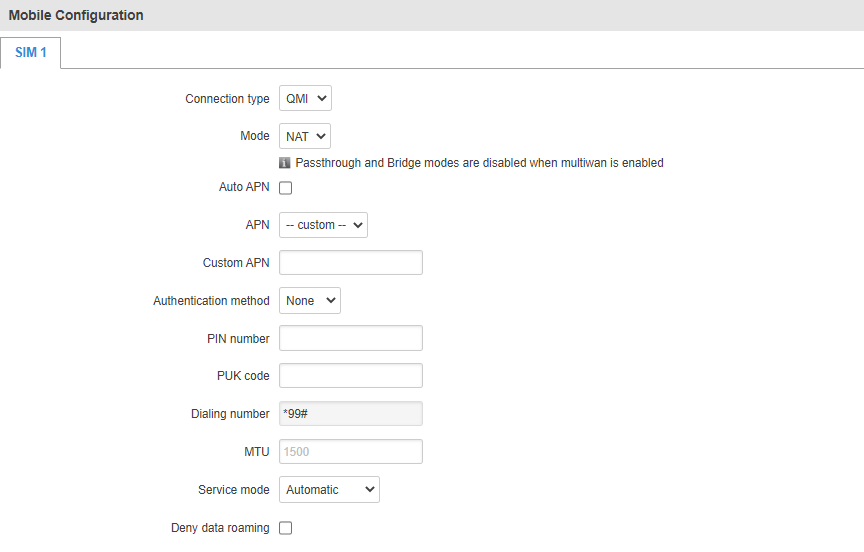Screen dimensions: 864x552
Task: Click the Passthrough and Bridge modes notice text
Action: [x=479, y=163]
